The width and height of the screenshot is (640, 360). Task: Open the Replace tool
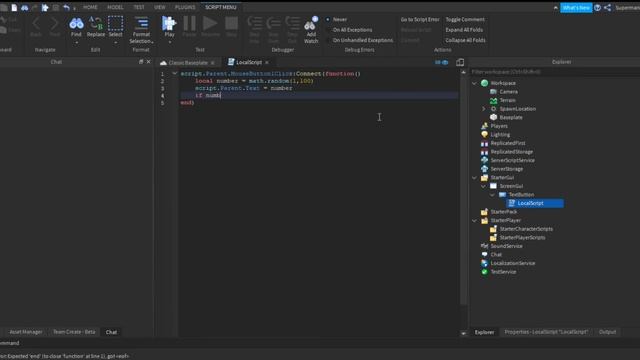(x=96, y=27)
